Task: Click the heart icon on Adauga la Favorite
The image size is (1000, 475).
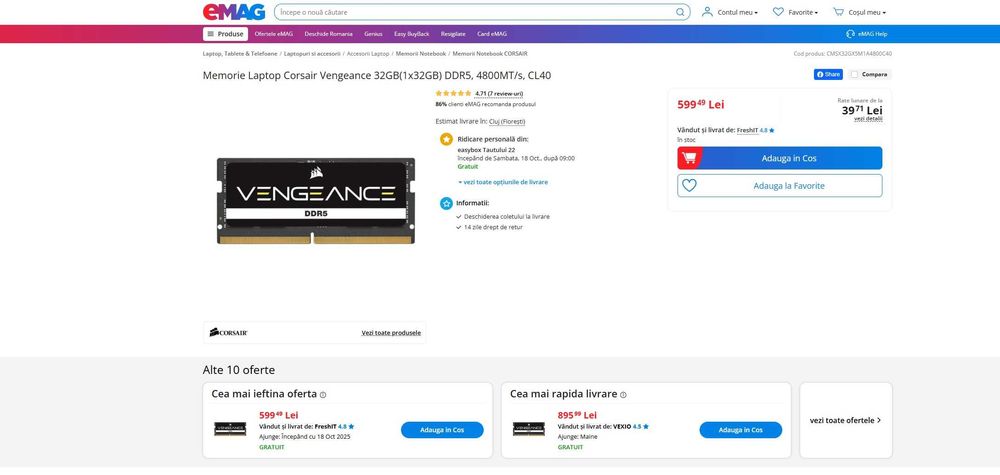Action: click(x=689, y=186)
